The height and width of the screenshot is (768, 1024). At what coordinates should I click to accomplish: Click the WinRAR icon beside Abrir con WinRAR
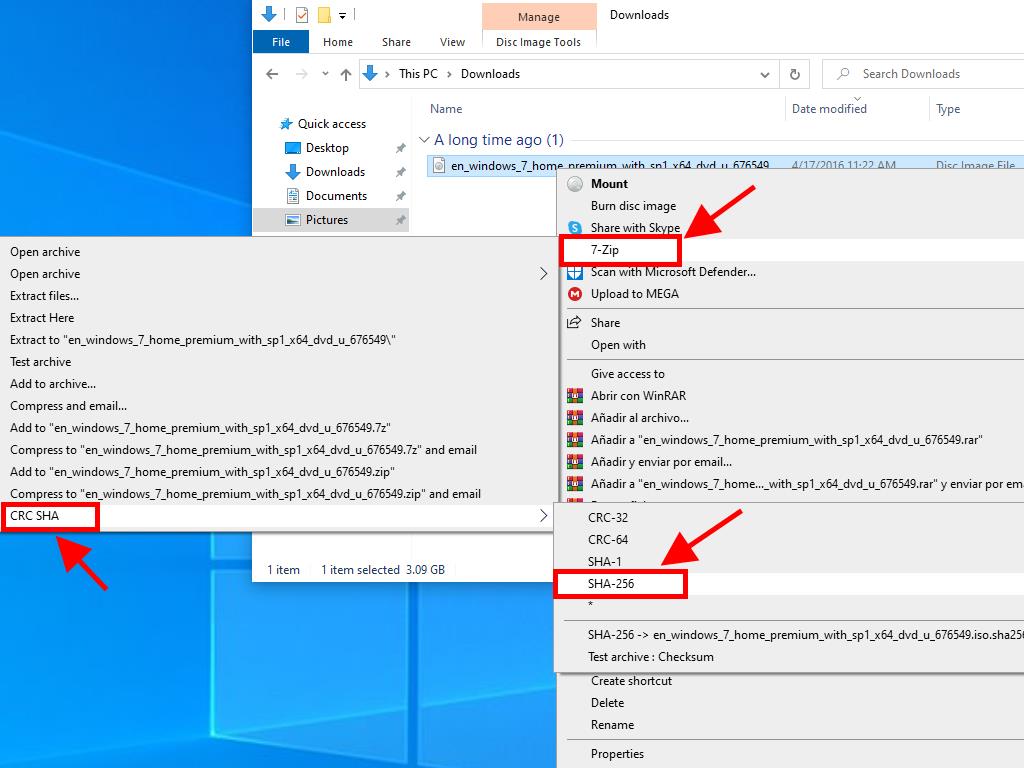tap(575, 396)
